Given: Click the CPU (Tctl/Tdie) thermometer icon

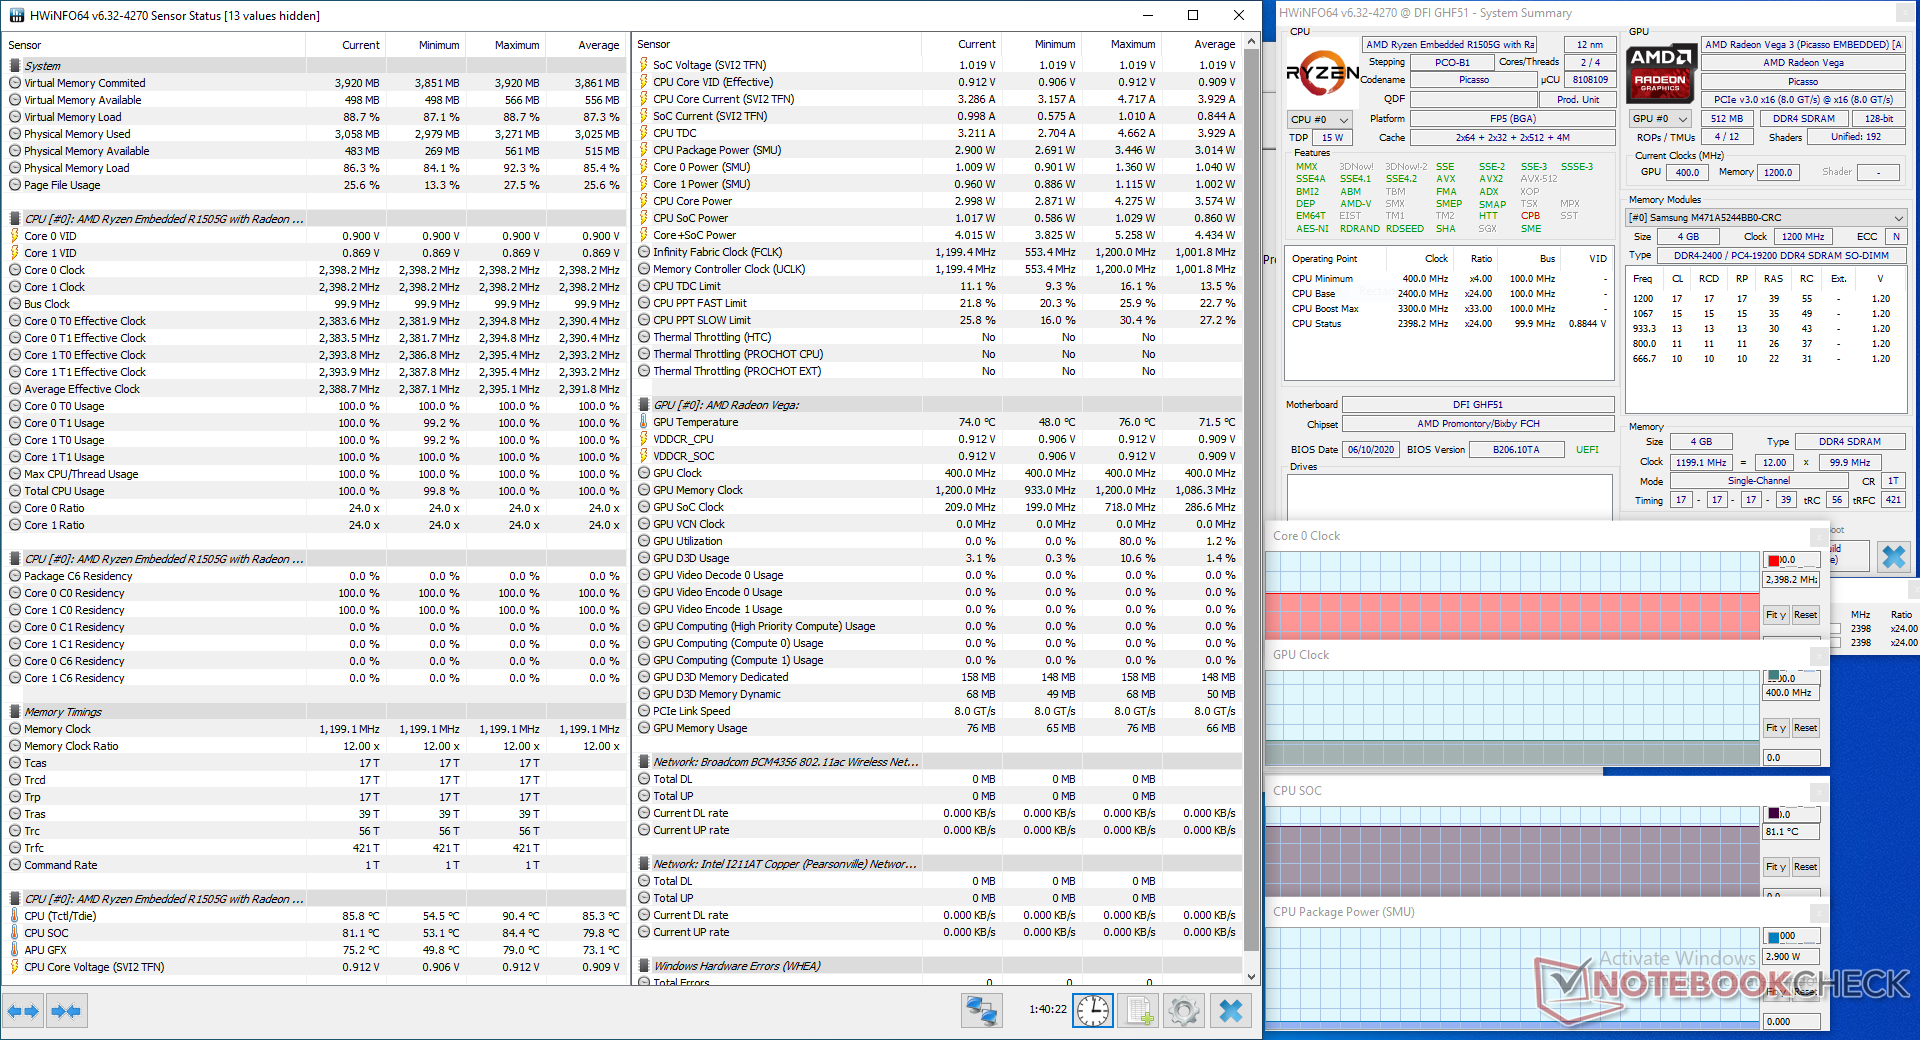Looking at the screenshot, I should pos(15,916).
